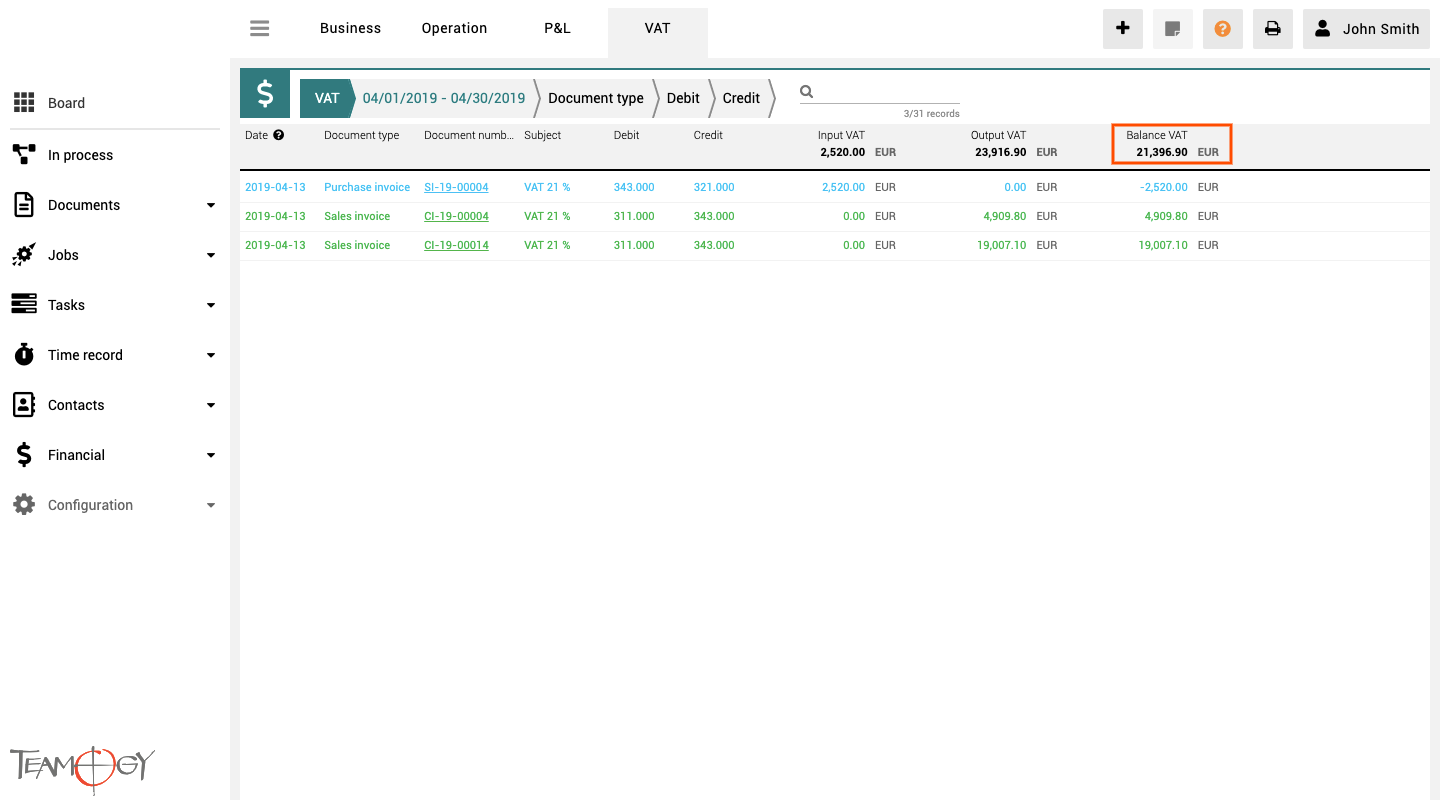Switch to the Business tab
This screenshot has width=1440, height=800.
tap(350, 28)
